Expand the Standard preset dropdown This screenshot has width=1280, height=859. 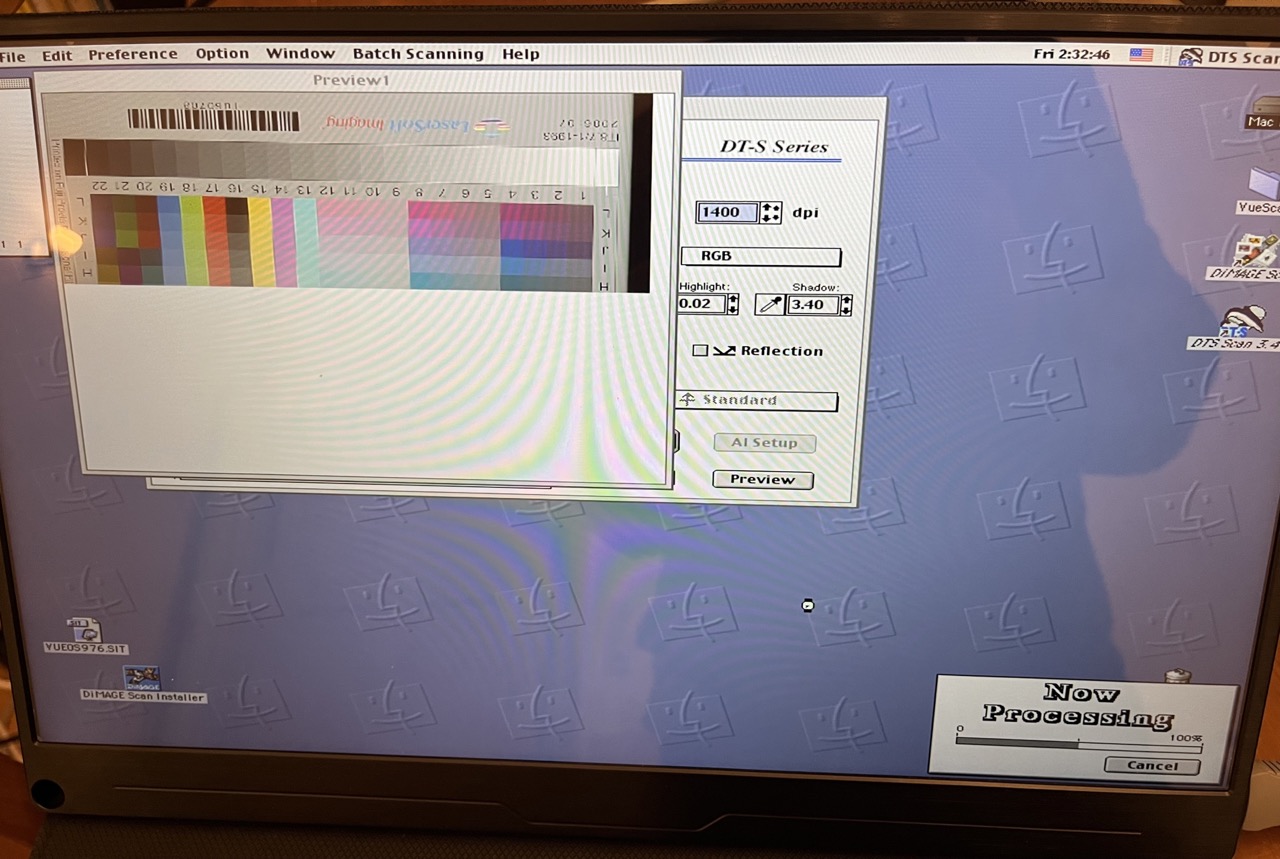pyautogui.click(x=757, y=401)
